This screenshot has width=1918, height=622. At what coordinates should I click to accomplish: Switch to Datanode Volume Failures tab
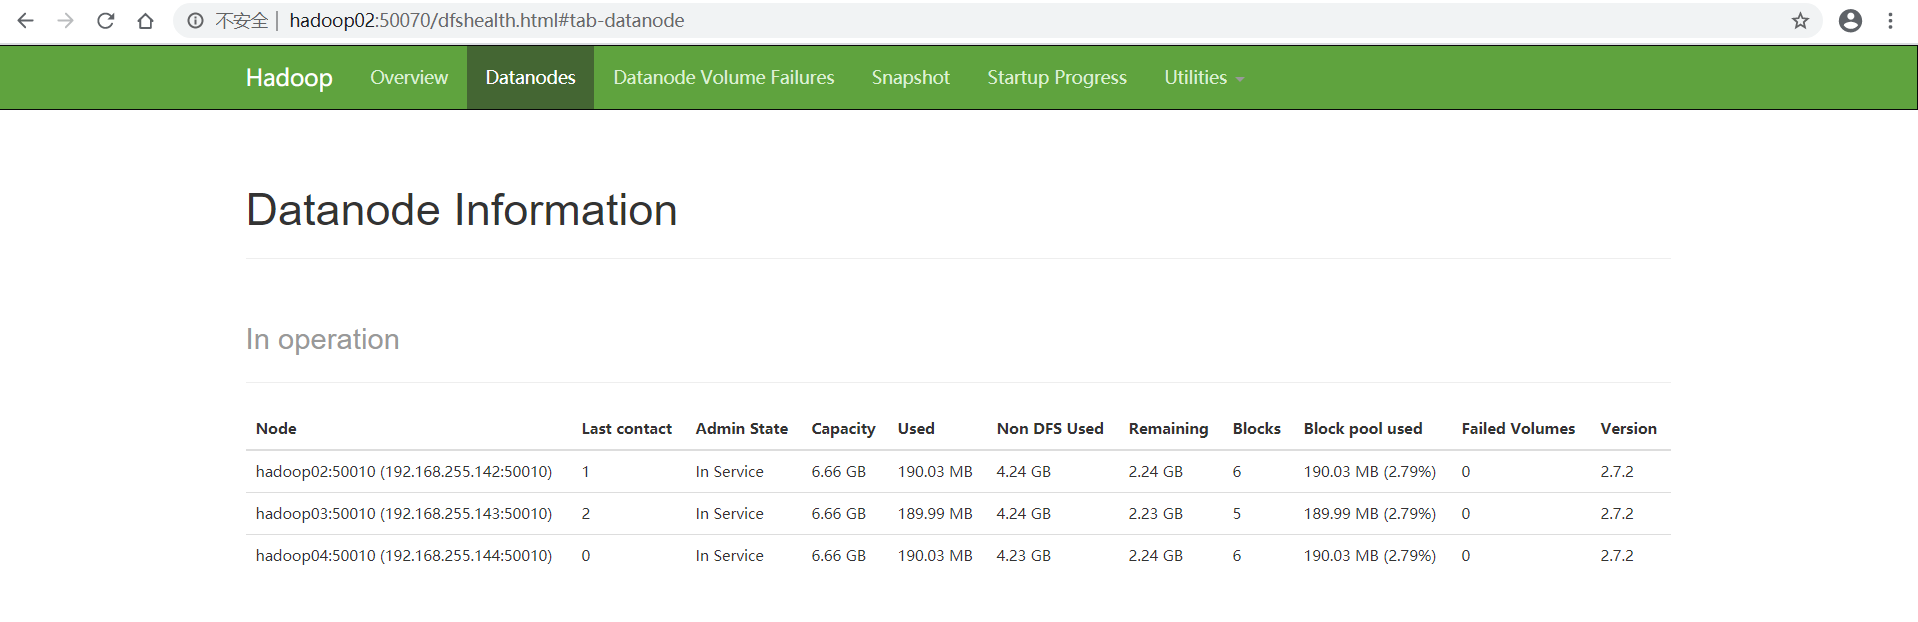(723, 78)
